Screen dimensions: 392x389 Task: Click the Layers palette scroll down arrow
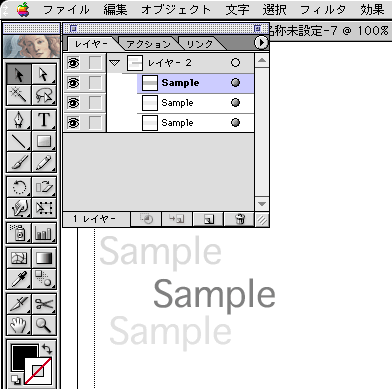[262, 204]
